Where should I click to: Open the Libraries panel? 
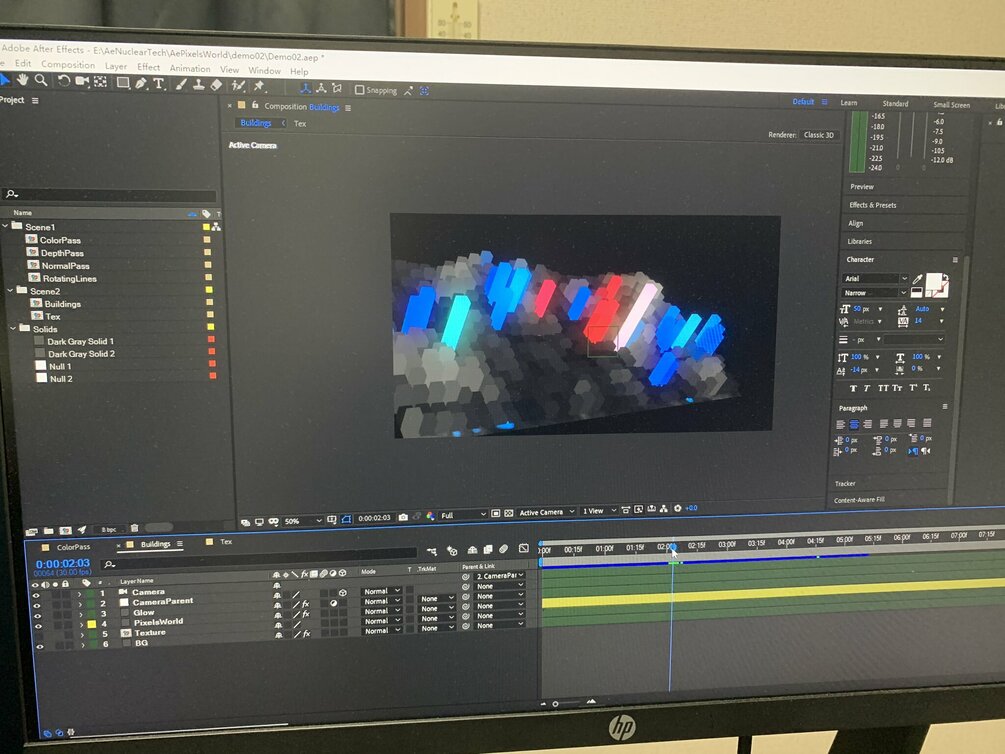point(860,241)
